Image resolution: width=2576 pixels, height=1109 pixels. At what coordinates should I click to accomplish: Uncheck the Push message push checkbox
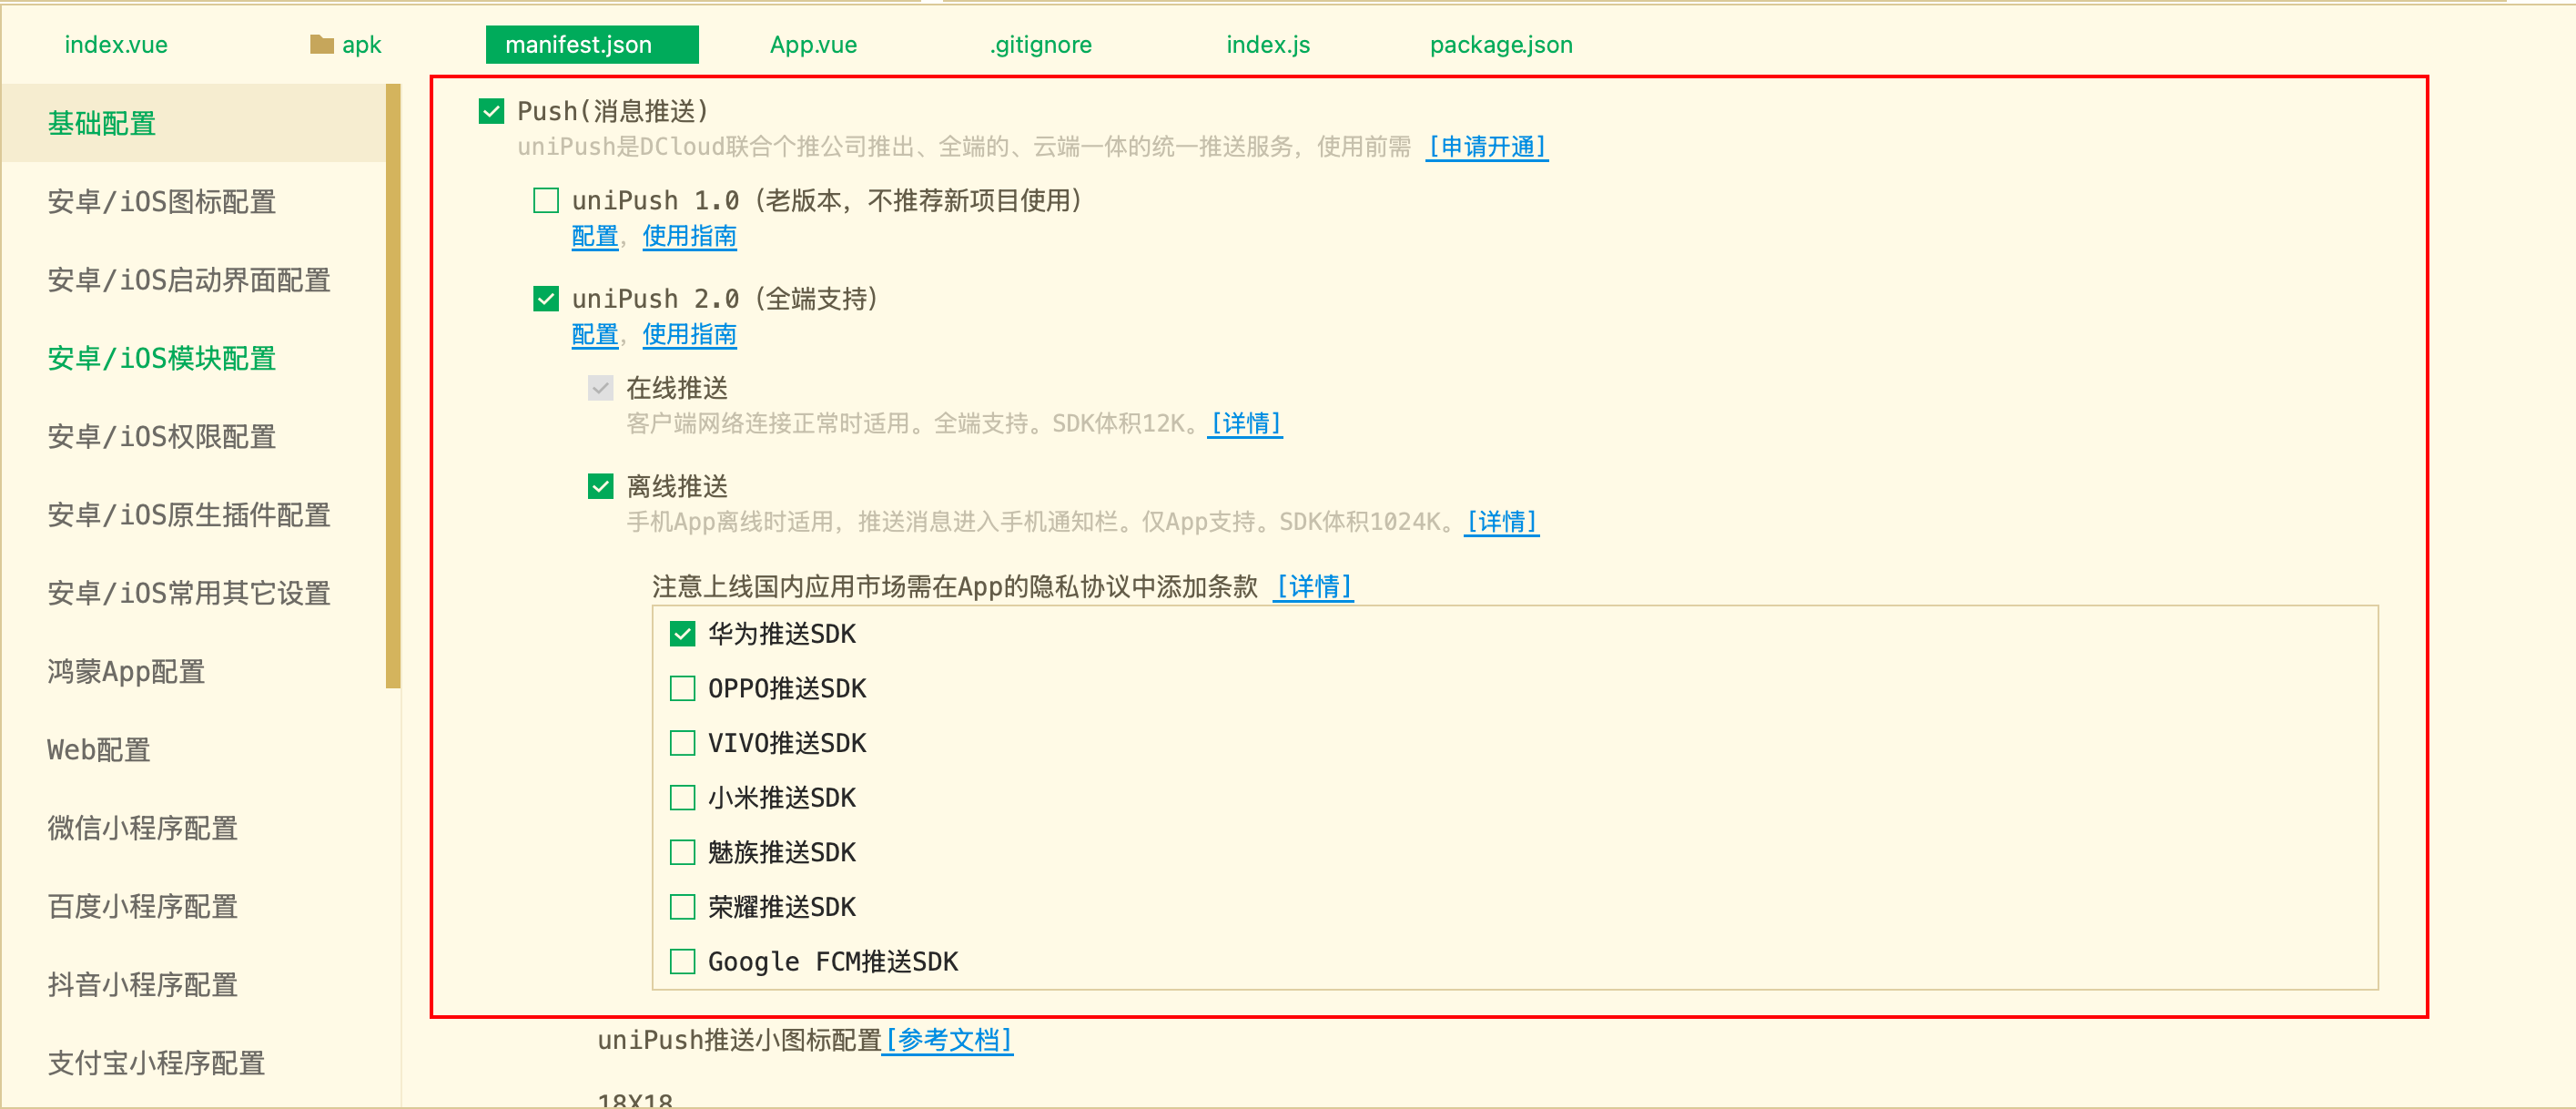[491, 111]
